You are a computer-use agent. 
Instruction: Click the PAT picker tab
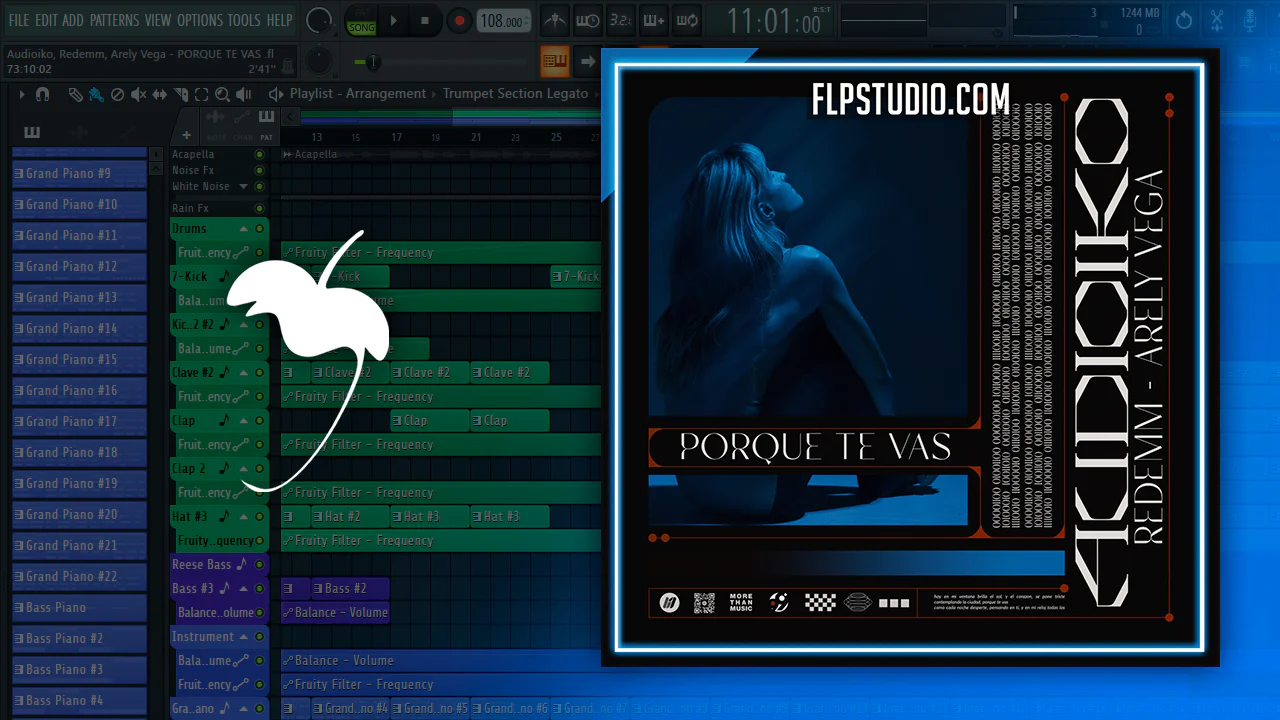point(266,130)
